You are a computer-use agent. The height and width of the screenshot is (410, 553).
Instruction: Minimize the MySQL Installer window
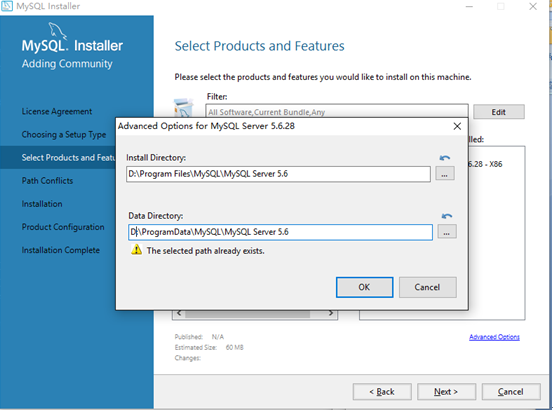click(x=469, y=7)
